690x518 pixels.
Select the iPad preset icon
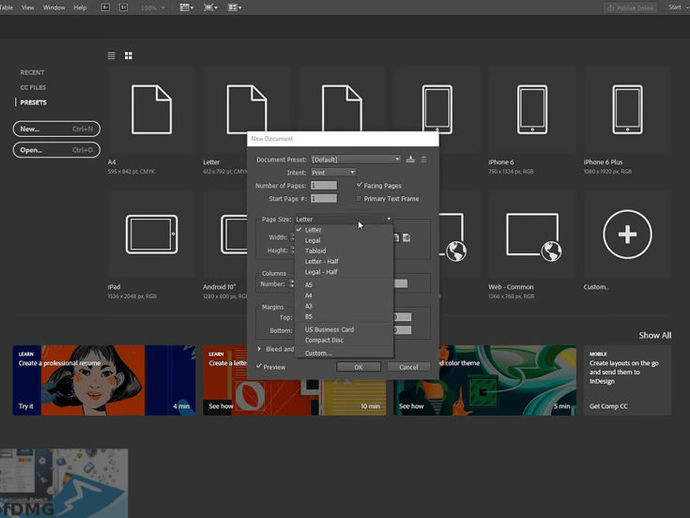click(x=152, y=234)
